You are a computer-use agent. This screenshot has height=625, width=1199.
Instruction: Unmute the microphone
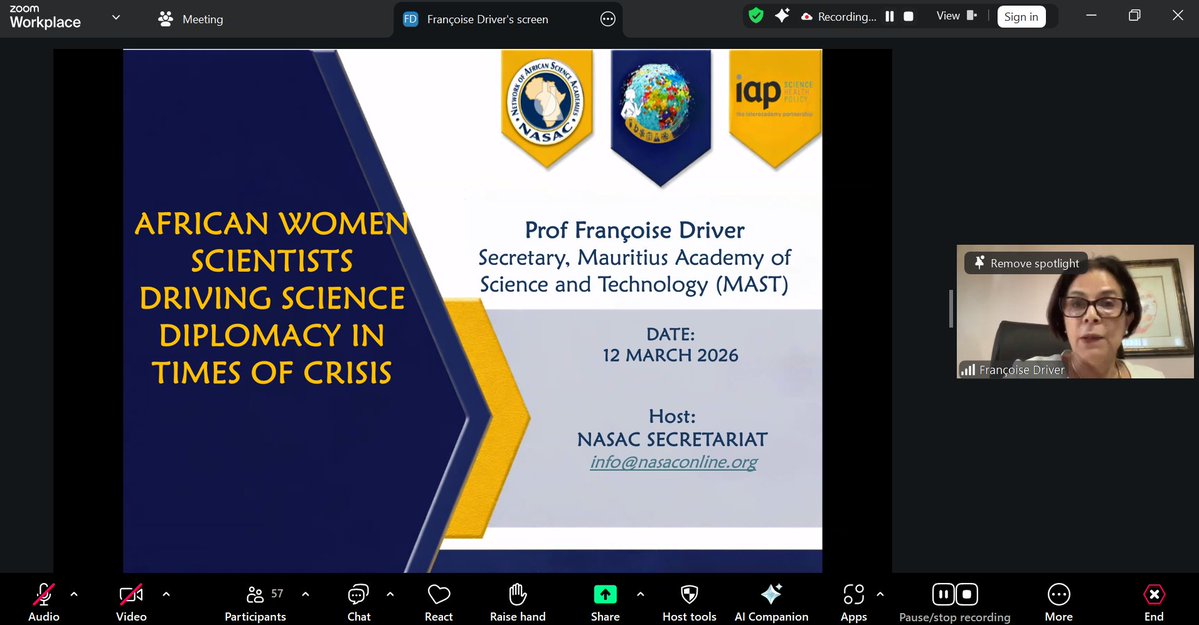(x=42, y=598)
